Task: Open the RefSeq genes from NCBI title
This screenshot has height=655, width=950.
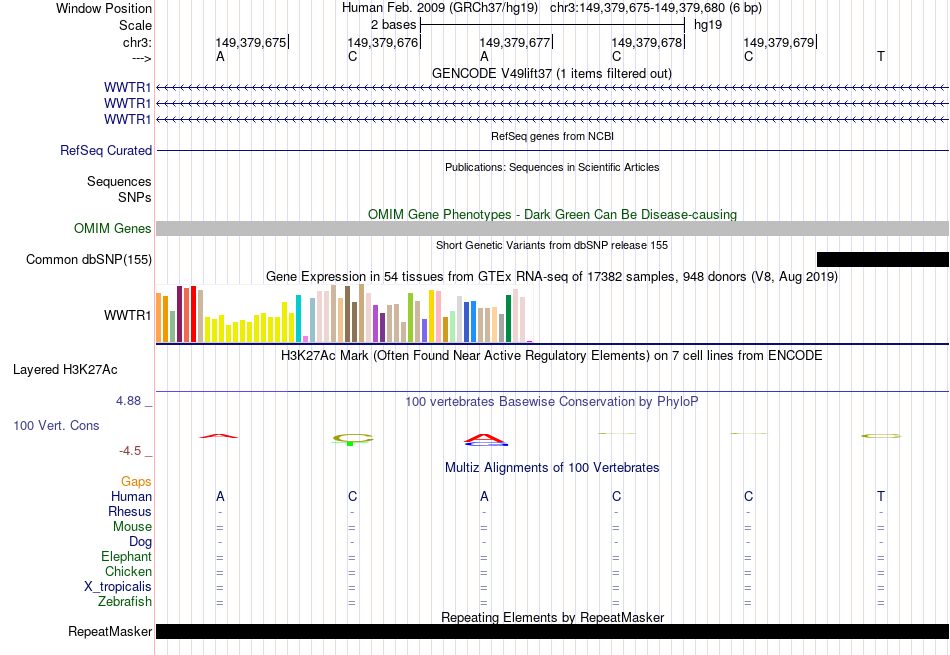Action: tap(552, 136)
